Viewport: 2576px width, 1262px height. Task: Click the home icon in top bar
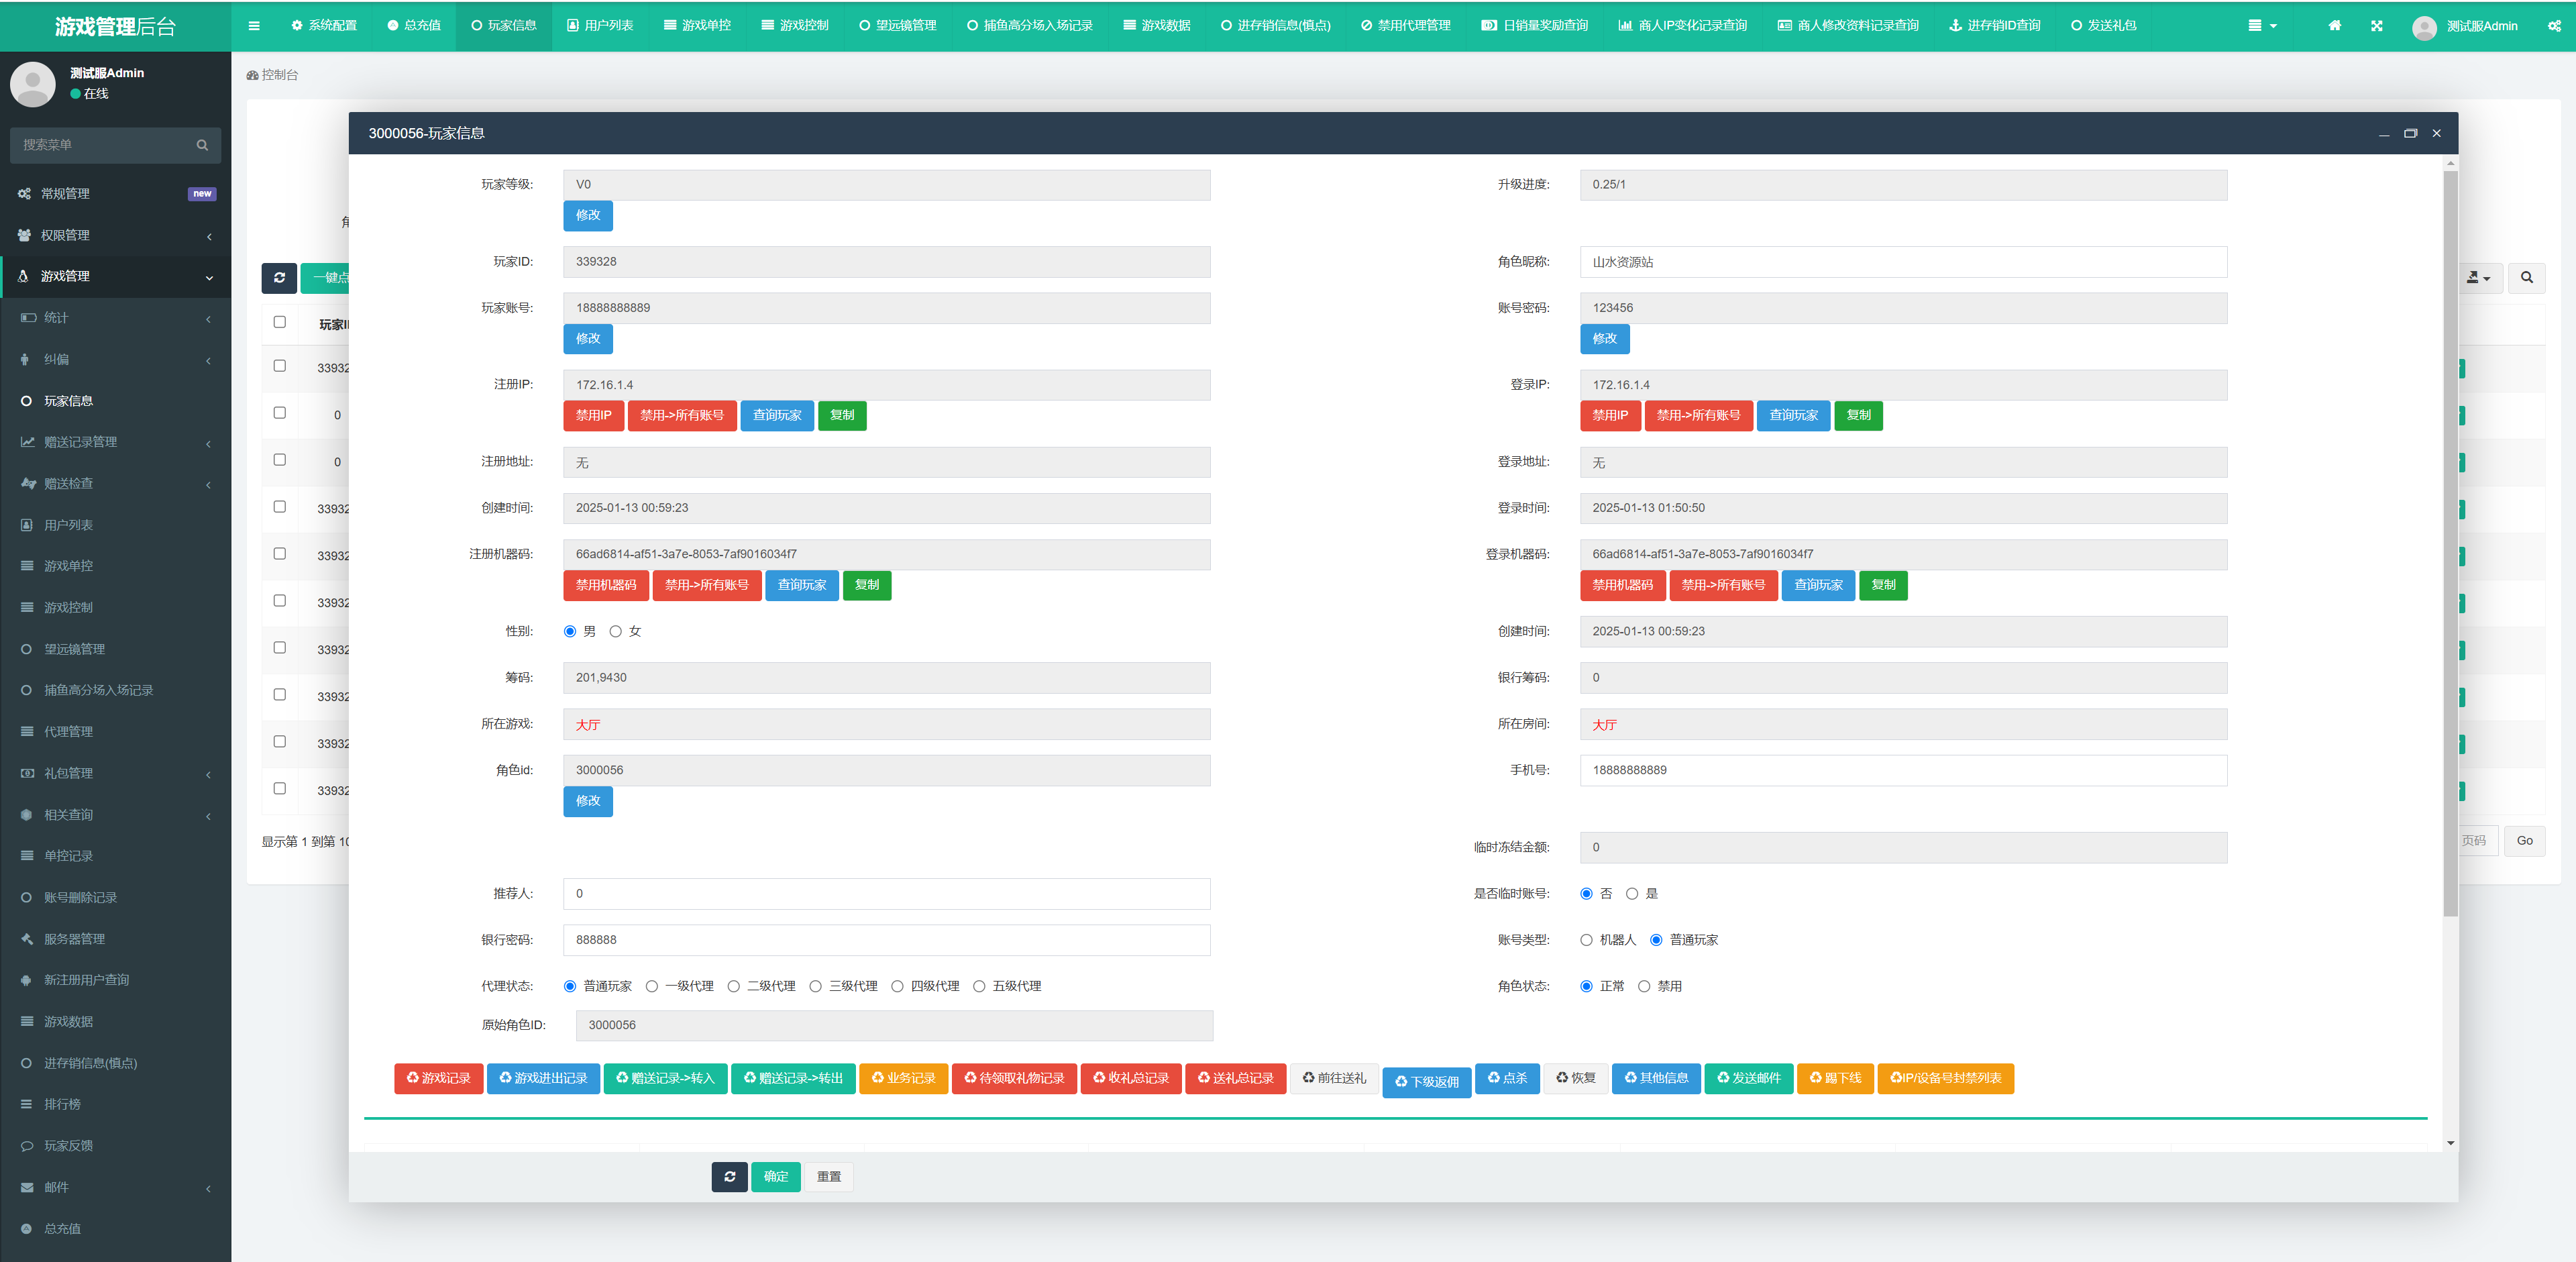pos(2334,26)
